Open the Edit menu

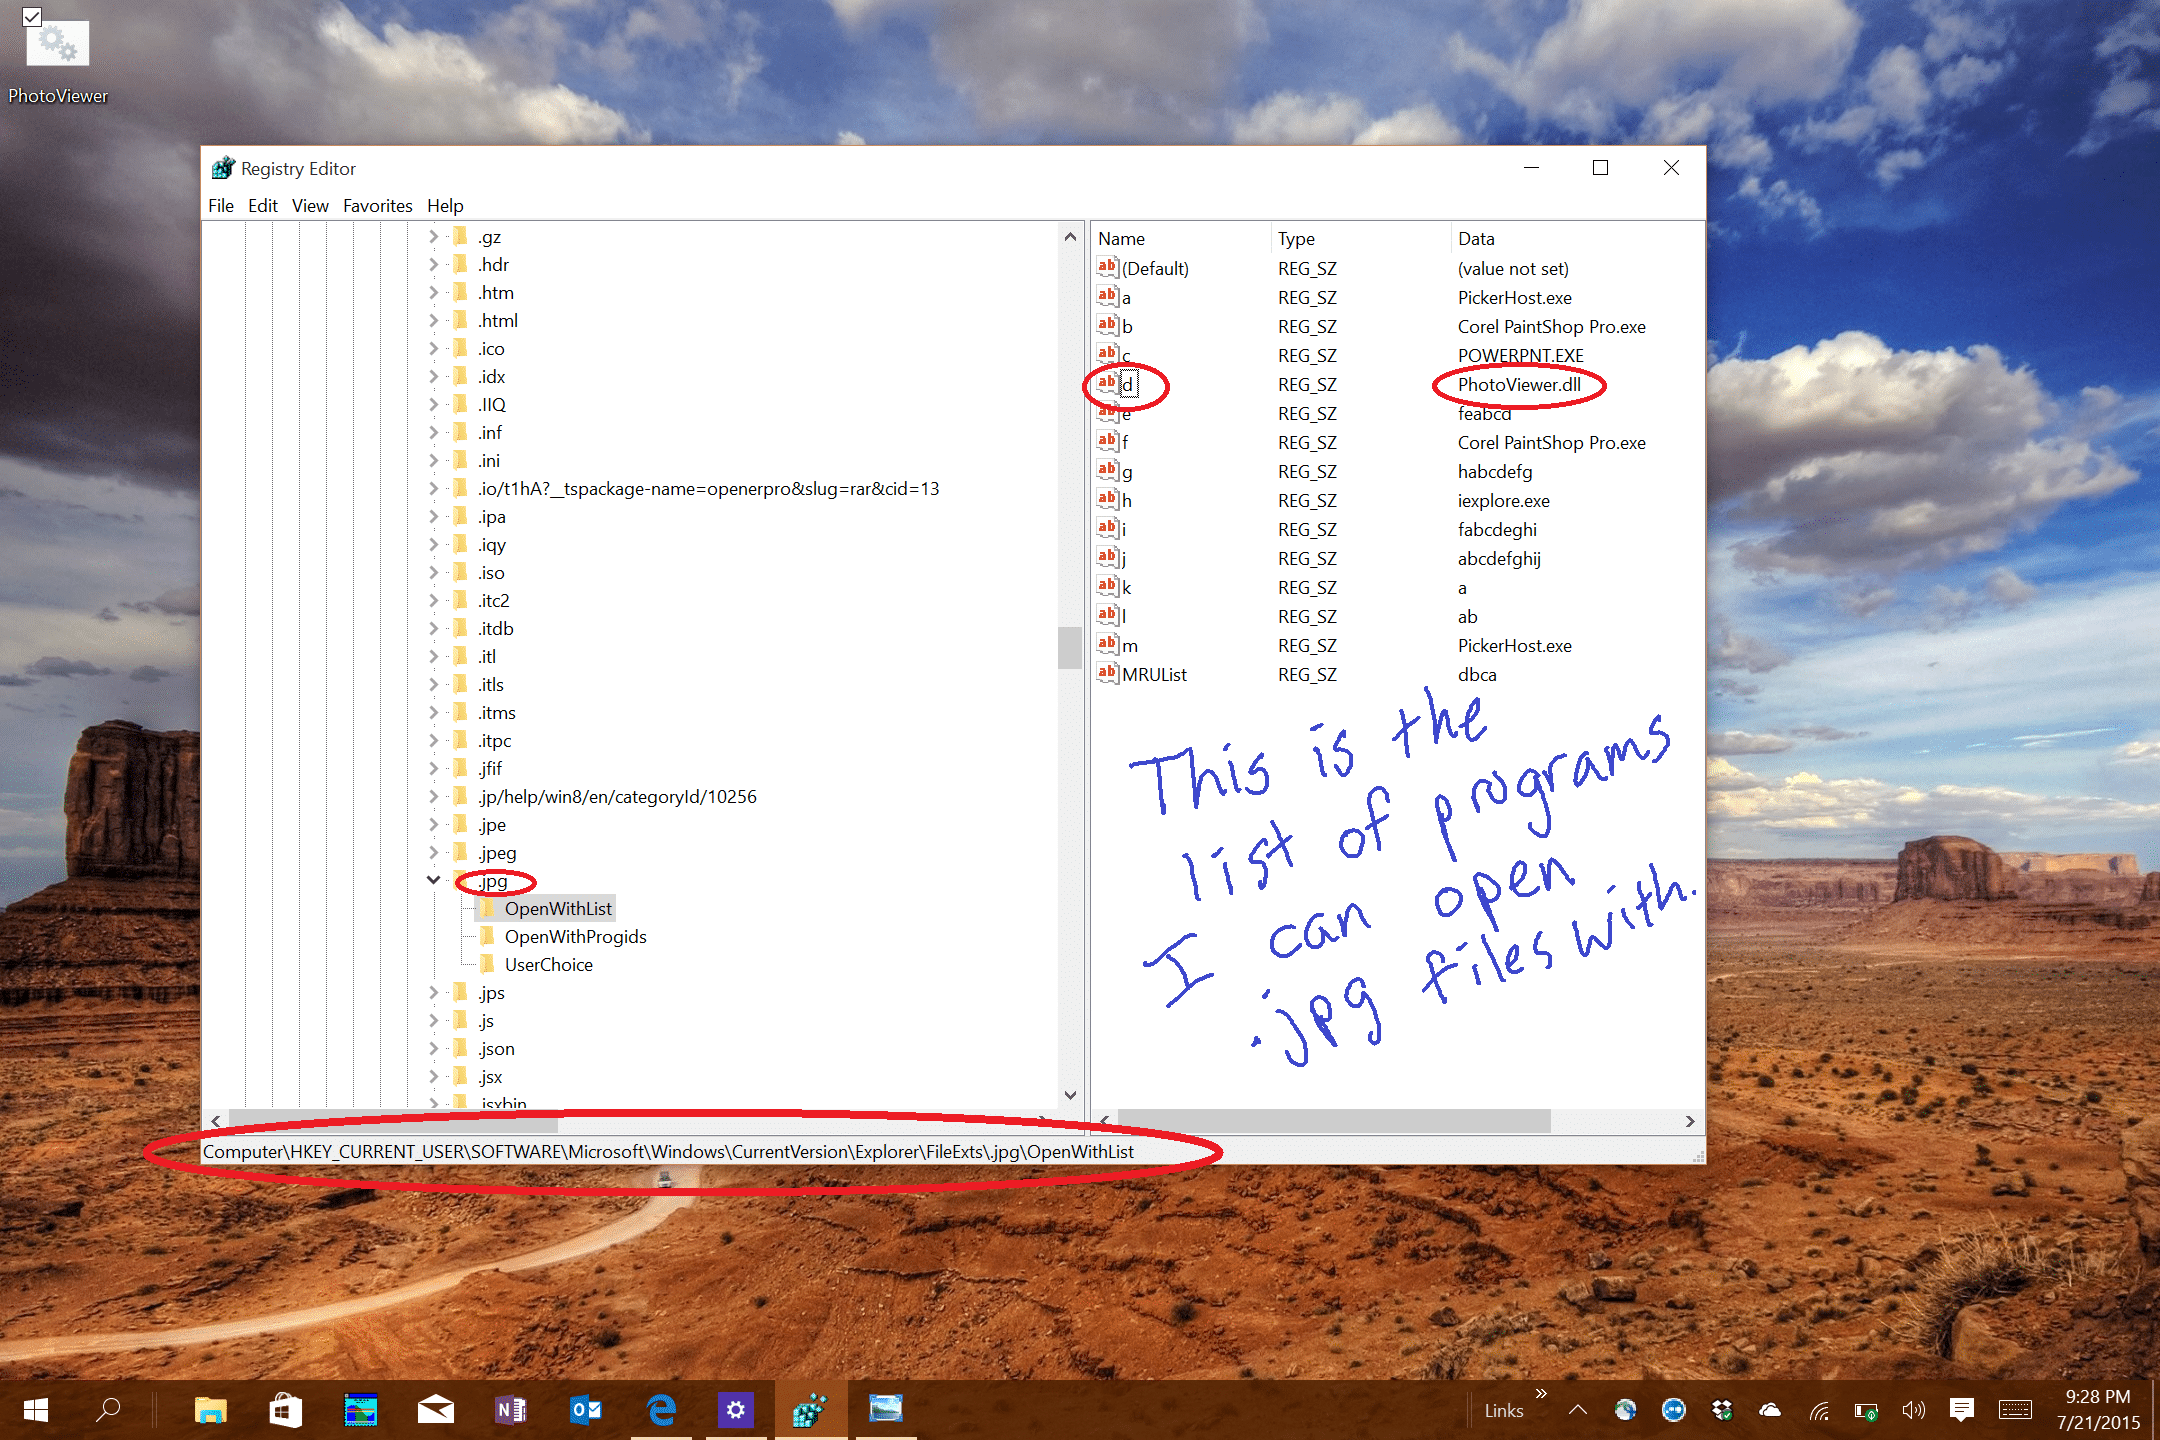(x=263, y=205)
